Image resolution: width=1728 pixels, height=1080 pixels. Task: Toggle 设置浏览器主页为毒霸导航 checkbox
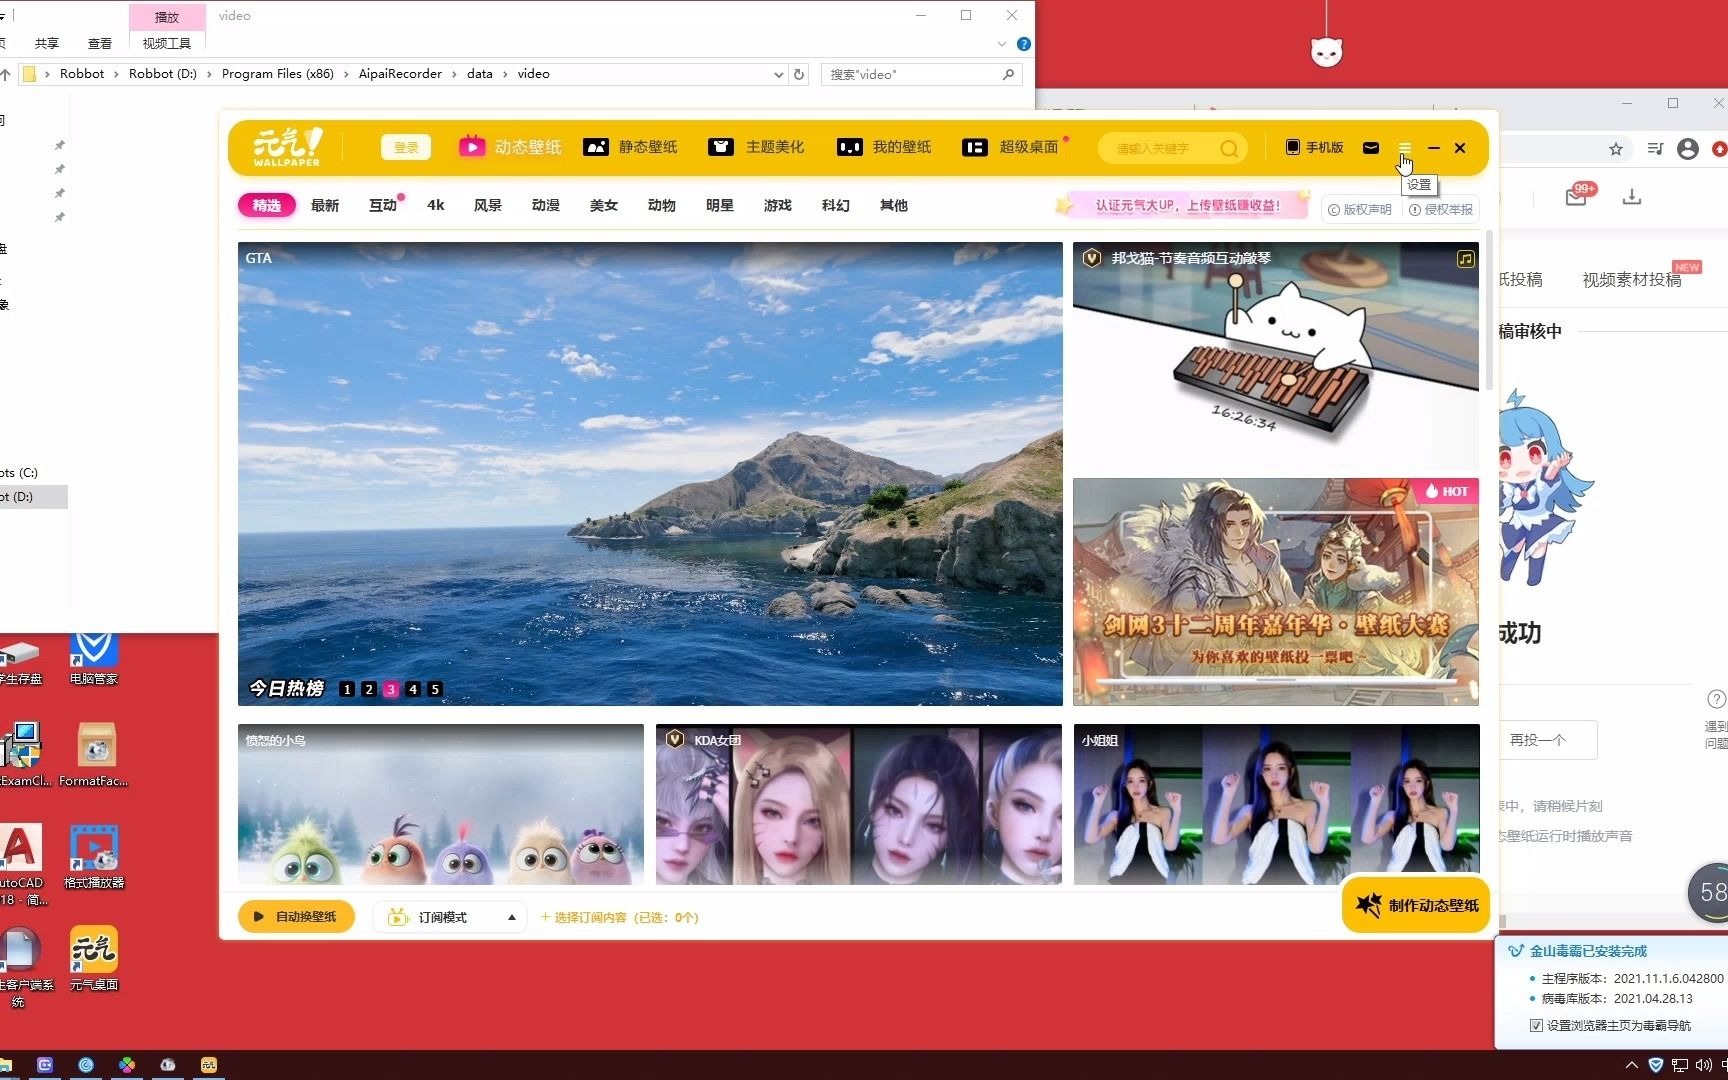point(1536,1025)
